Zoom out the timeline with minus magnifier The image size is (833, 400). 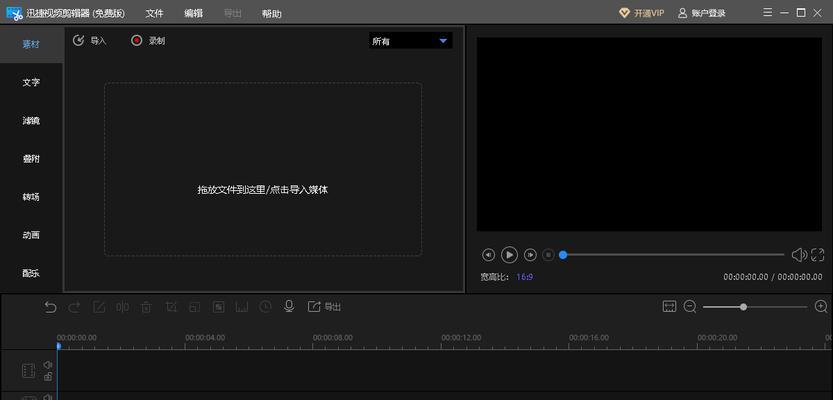tap(690, 307)
